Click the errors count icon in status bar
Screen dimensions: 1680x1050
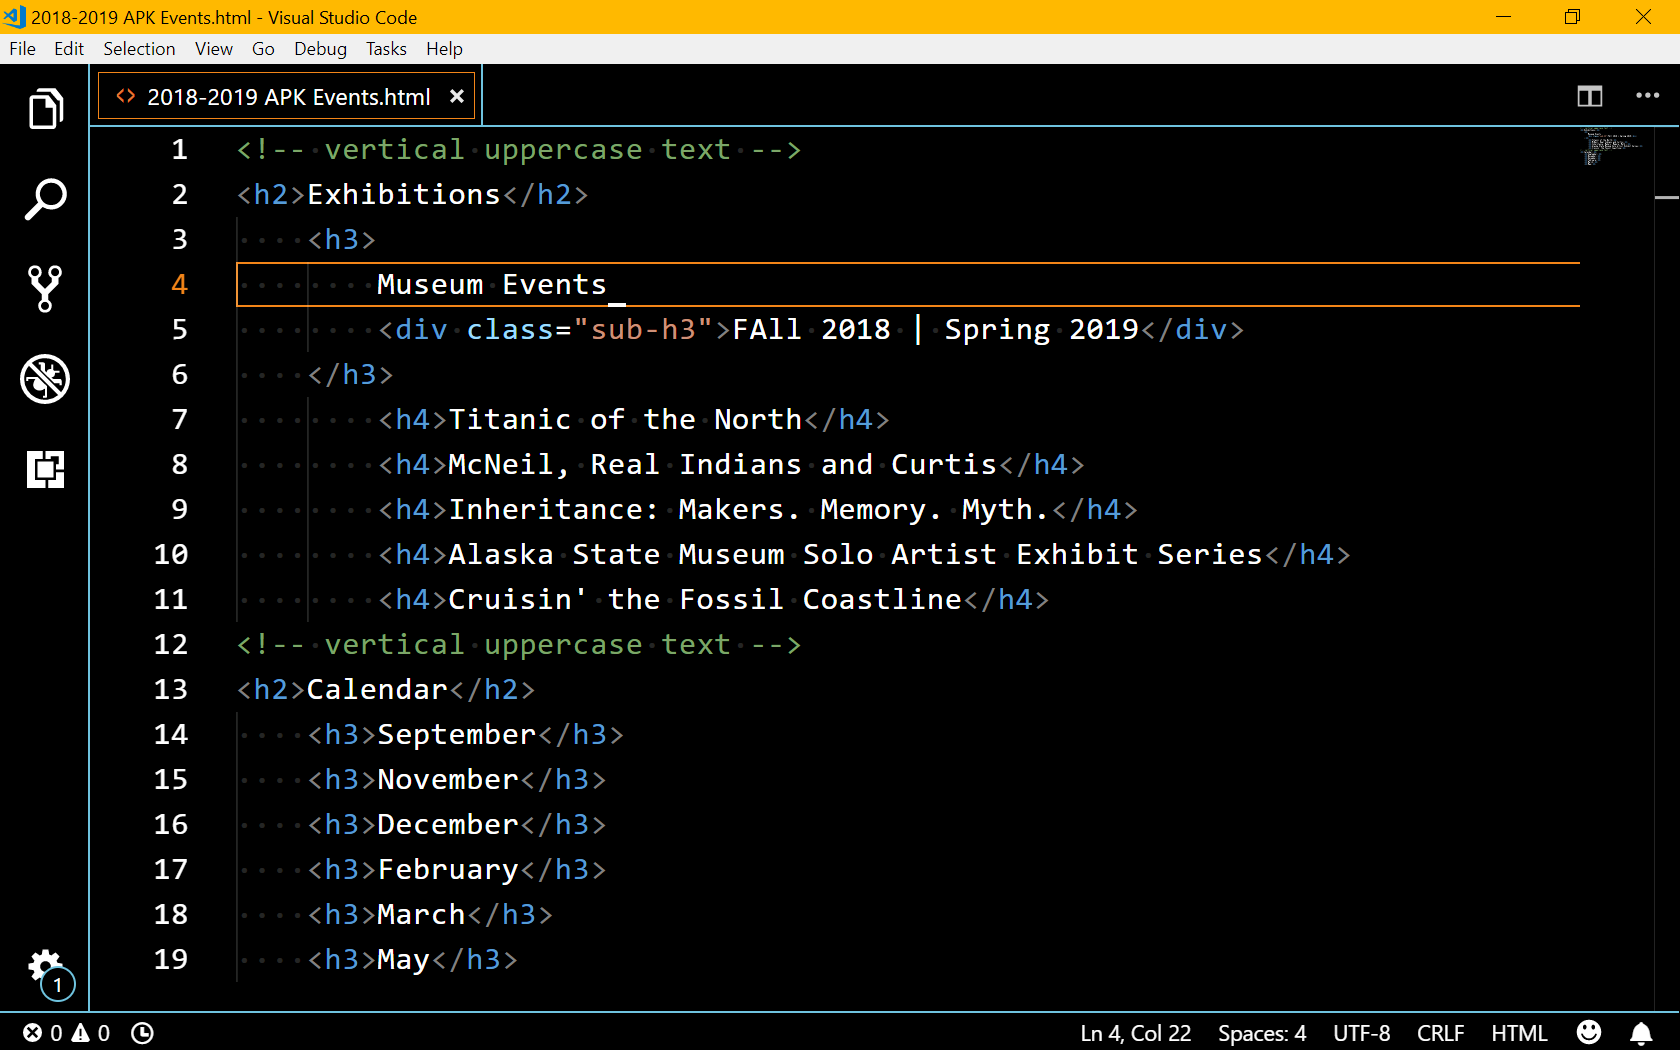(33, 1033)
